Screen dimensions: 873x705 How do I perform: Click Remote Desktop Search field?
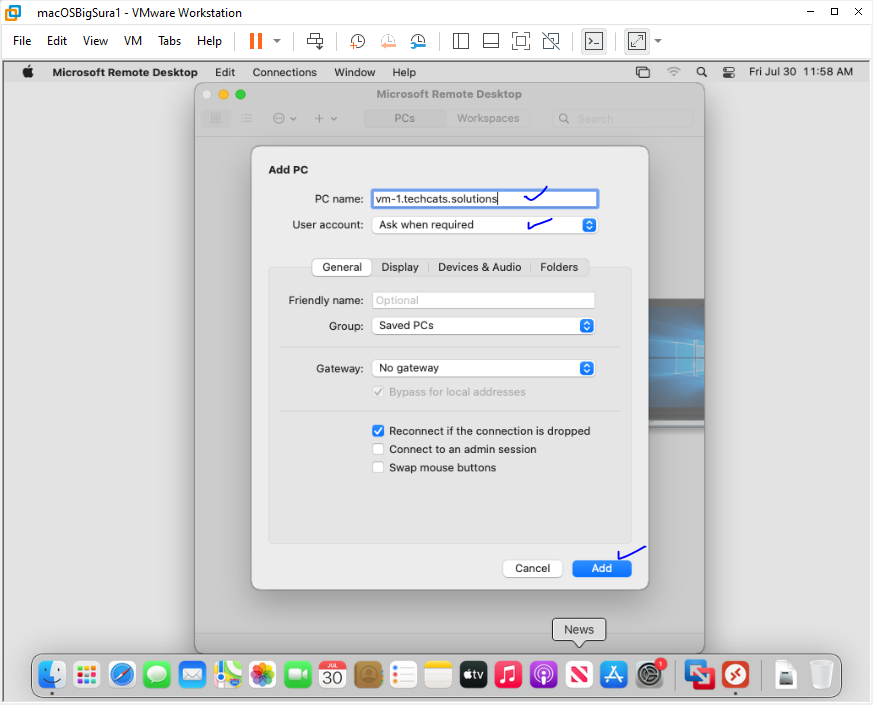(622, 119)
